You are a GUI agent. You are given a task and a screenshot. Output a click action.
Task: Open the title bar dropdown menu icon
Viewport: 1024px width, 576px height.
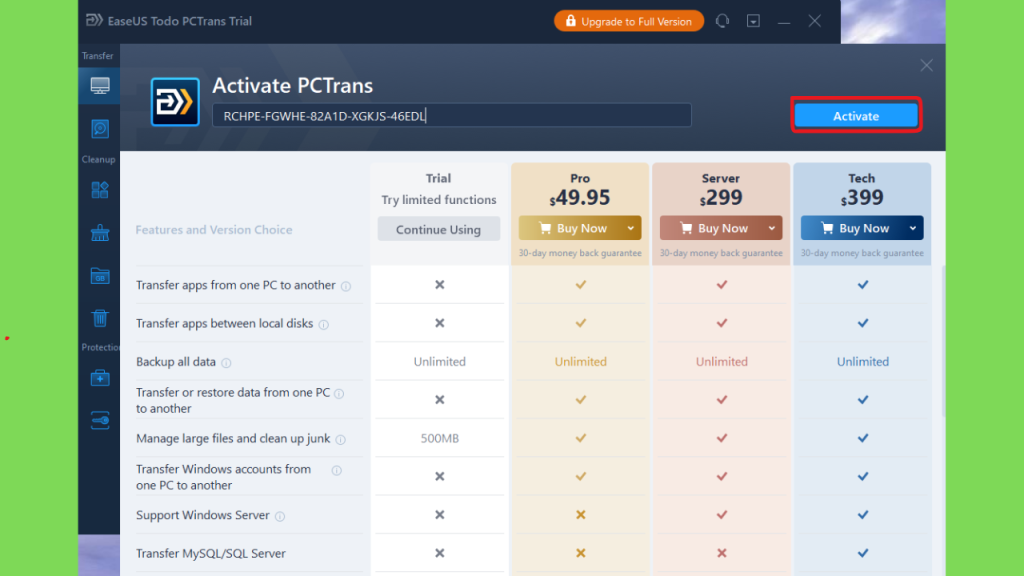coord(753,21)
